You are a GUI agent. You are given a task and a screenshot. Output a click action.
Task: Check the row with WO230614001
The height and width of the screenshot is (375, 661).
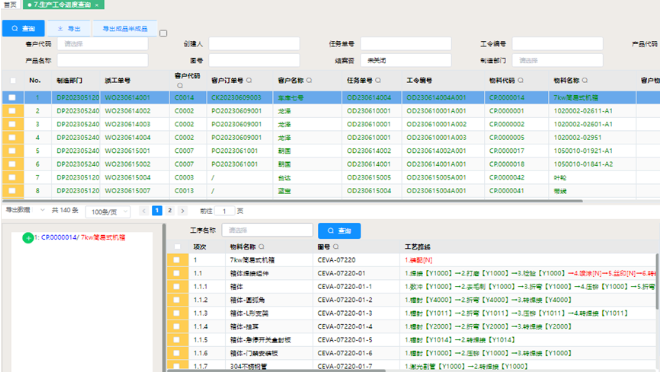pos(12,98)
